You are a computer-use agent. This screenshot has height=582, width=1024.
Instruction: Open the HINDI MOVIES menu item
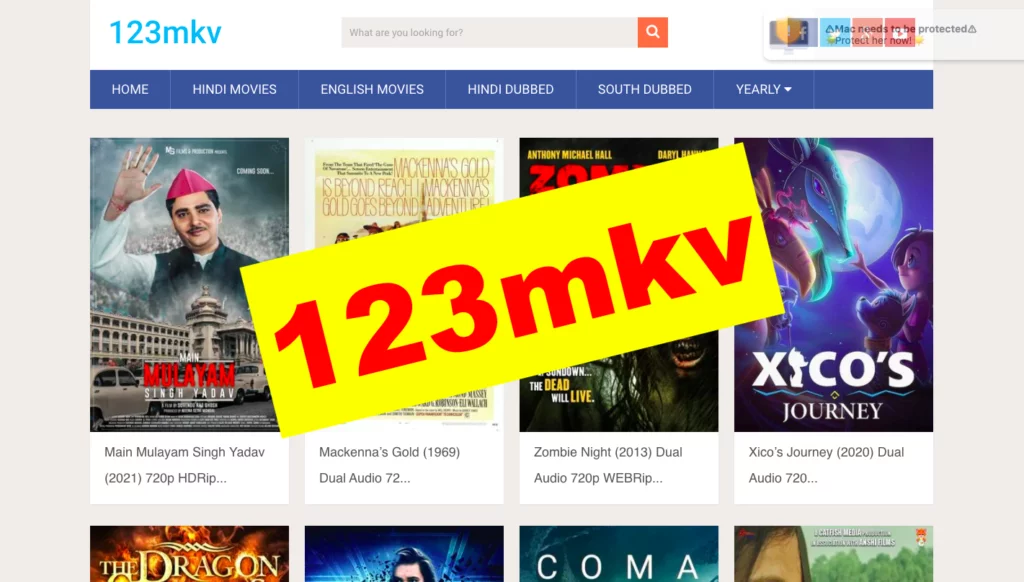(234, 89)
